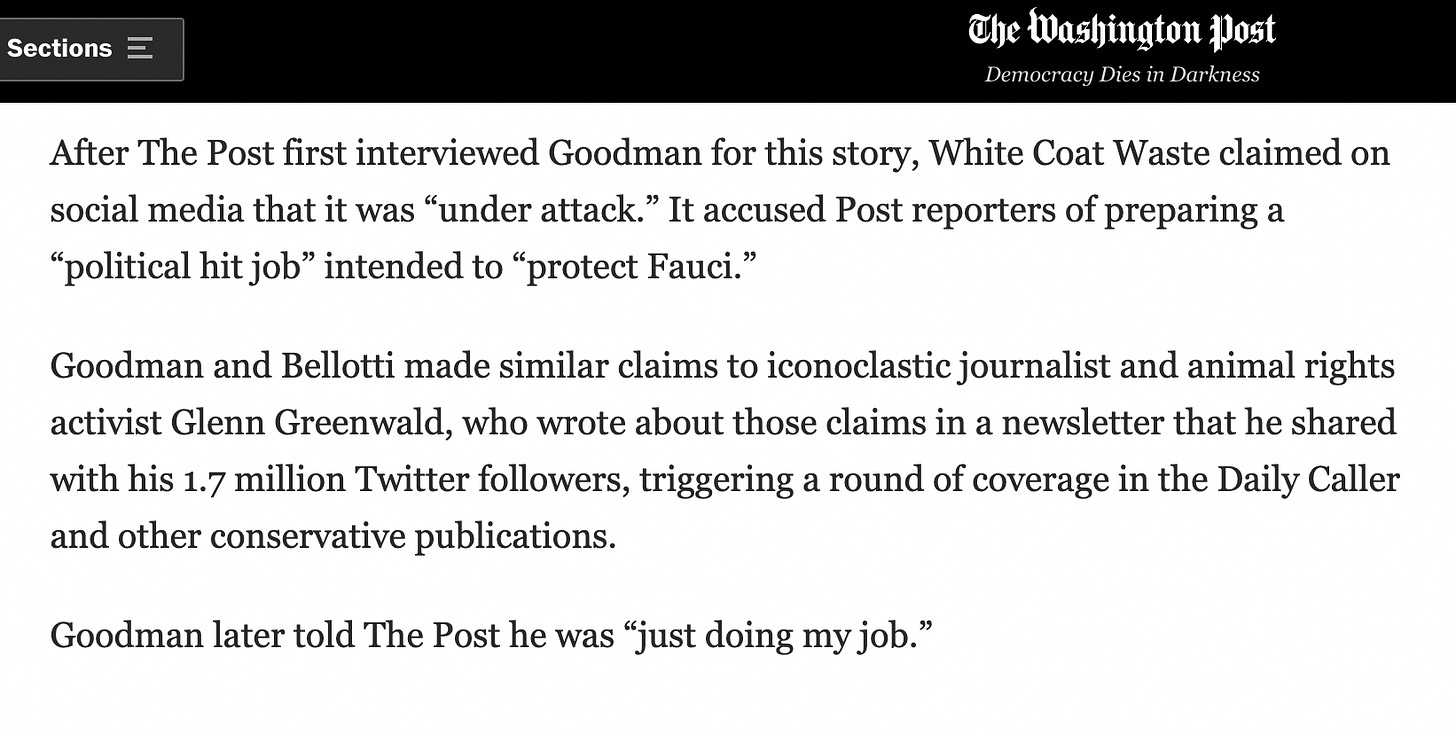Click the hamburger lines icon beside Sections
The width and height of the screenshot is (1456, 734).
[140, 49]
